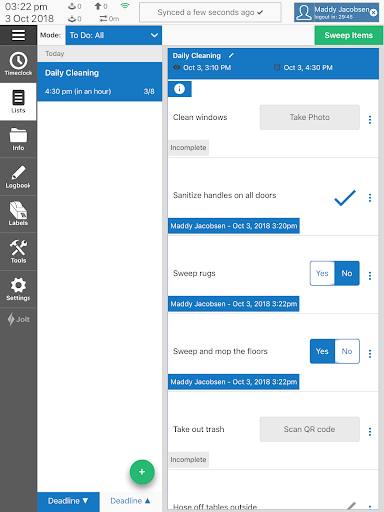
Task: Click Scan QR code for trash
Action: tap(310, 429)
